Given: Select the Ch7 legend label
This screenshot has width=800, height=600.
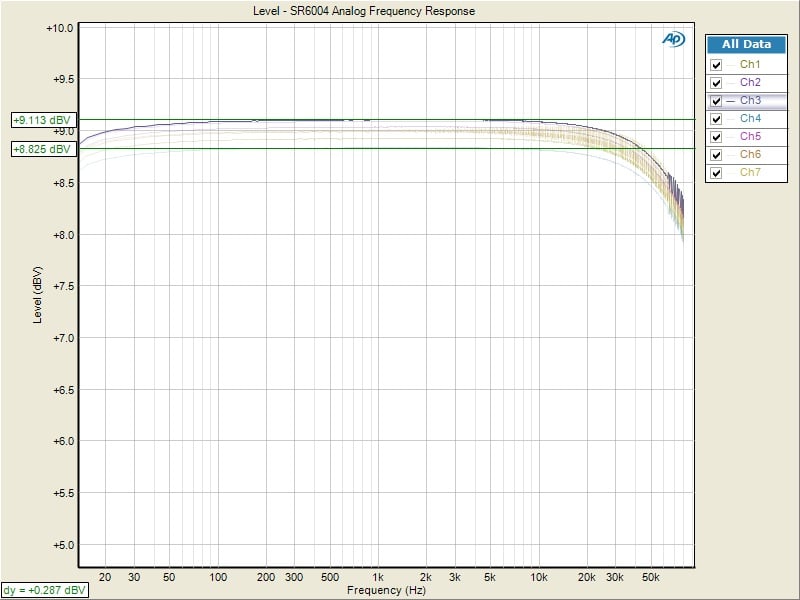Looking at the screenshot, I should pos(750,173).
